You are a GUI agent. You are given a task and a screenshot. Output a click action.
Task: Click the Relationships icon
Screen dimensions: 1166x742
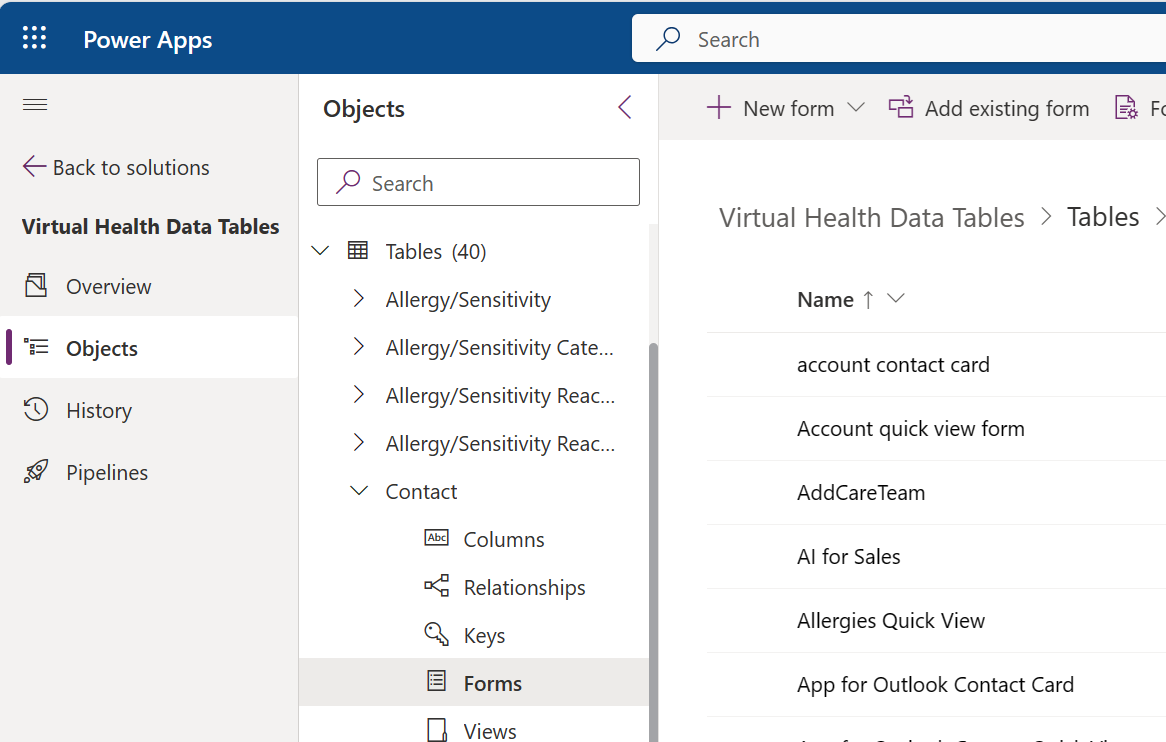(x=437, y=586)
